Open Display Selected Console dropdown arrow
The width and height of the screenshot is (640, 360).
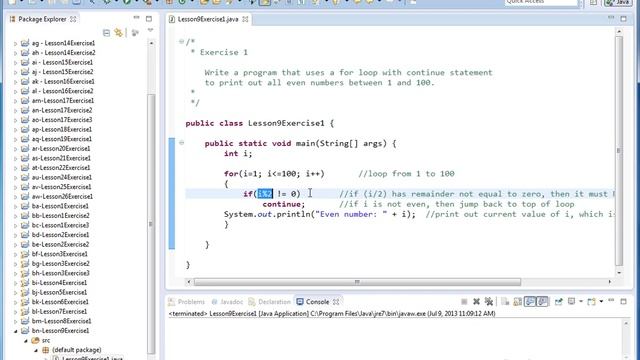[x=581, y=301]
